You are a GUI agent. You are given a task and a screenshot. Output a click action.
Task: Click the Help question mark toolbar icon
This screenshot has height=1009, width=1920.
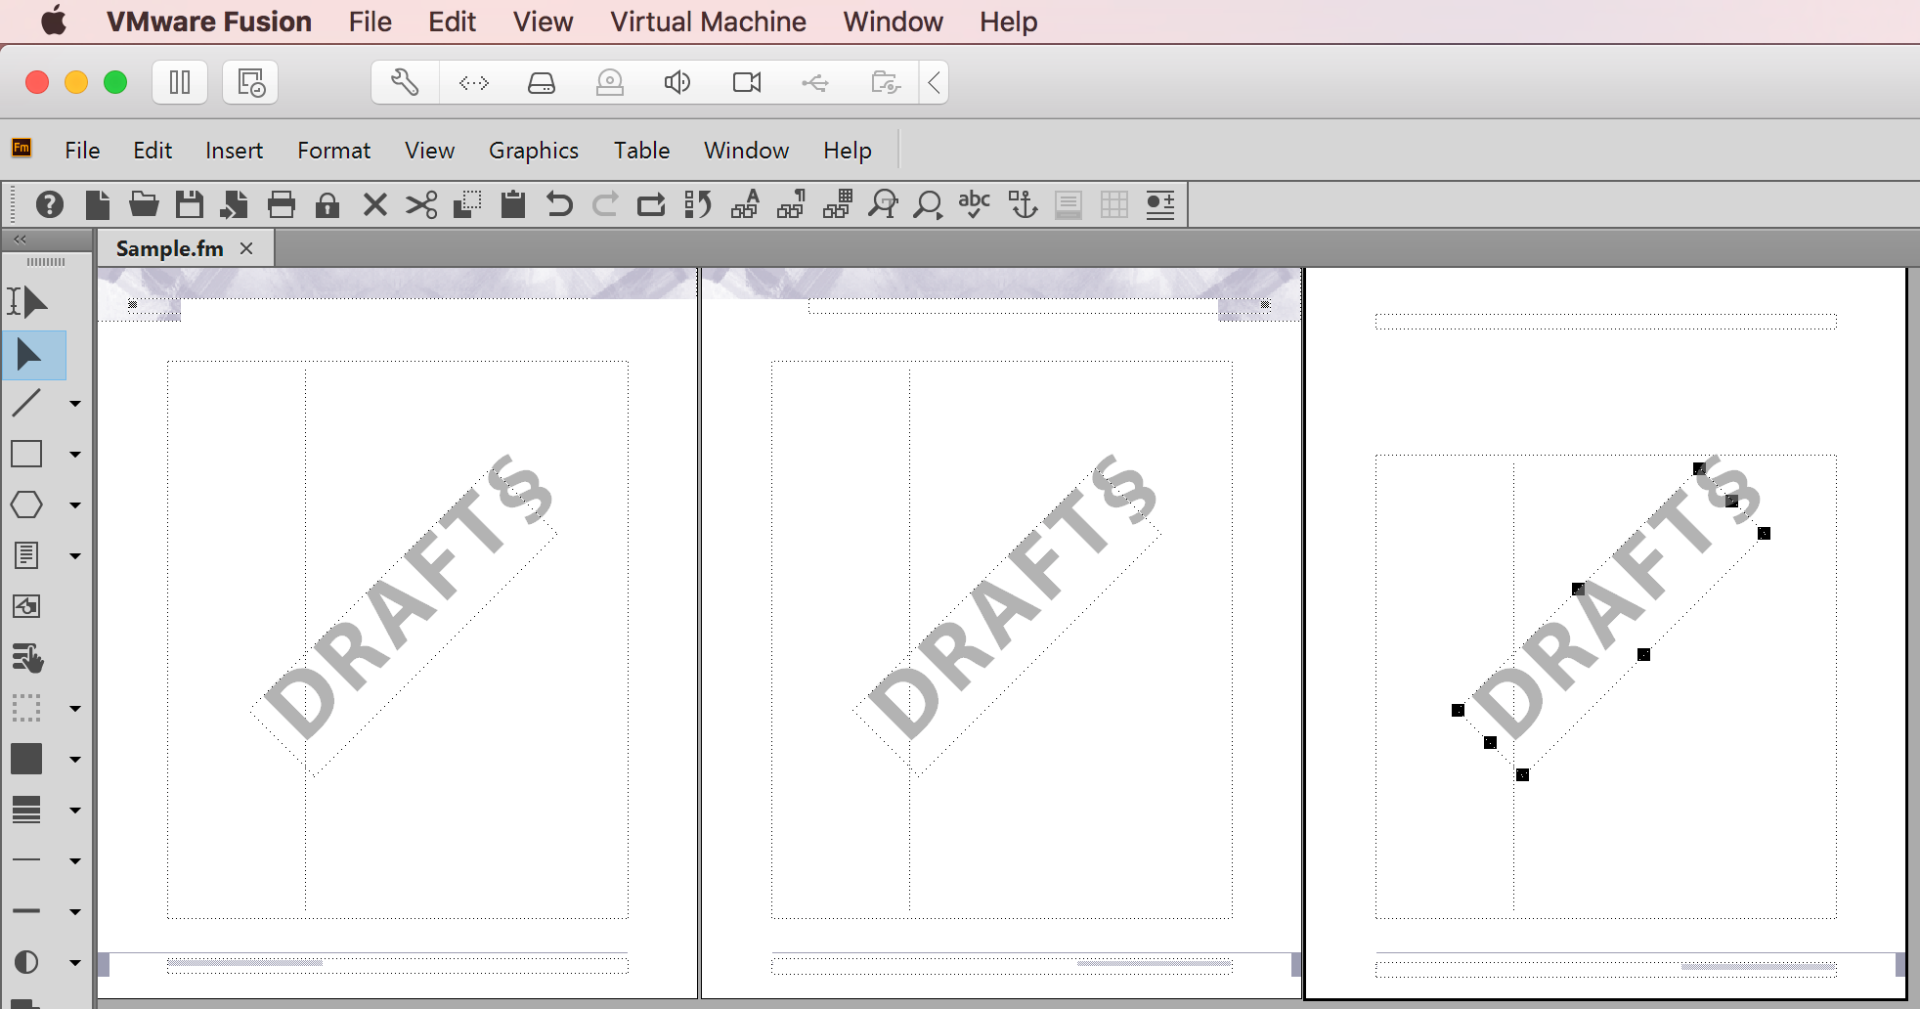coord(49,205)
